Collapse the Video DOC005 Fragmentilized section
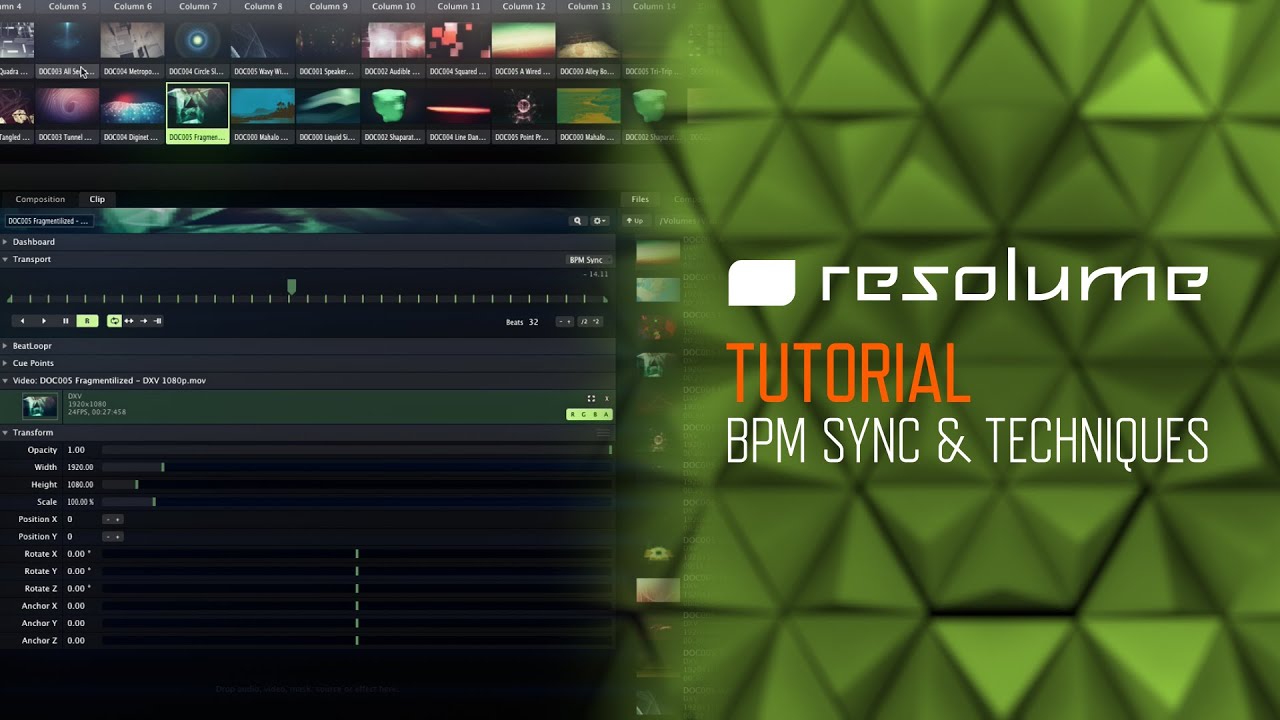 pyautogui.click(x=5, y=380)
